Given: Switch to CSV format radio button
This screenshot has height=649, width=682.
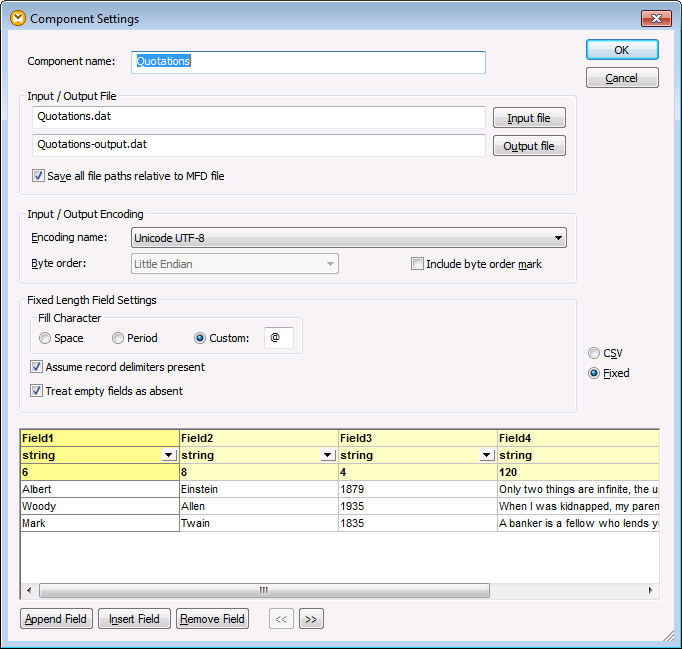Looking at the screenshot, I should click(x=594, y=353).
